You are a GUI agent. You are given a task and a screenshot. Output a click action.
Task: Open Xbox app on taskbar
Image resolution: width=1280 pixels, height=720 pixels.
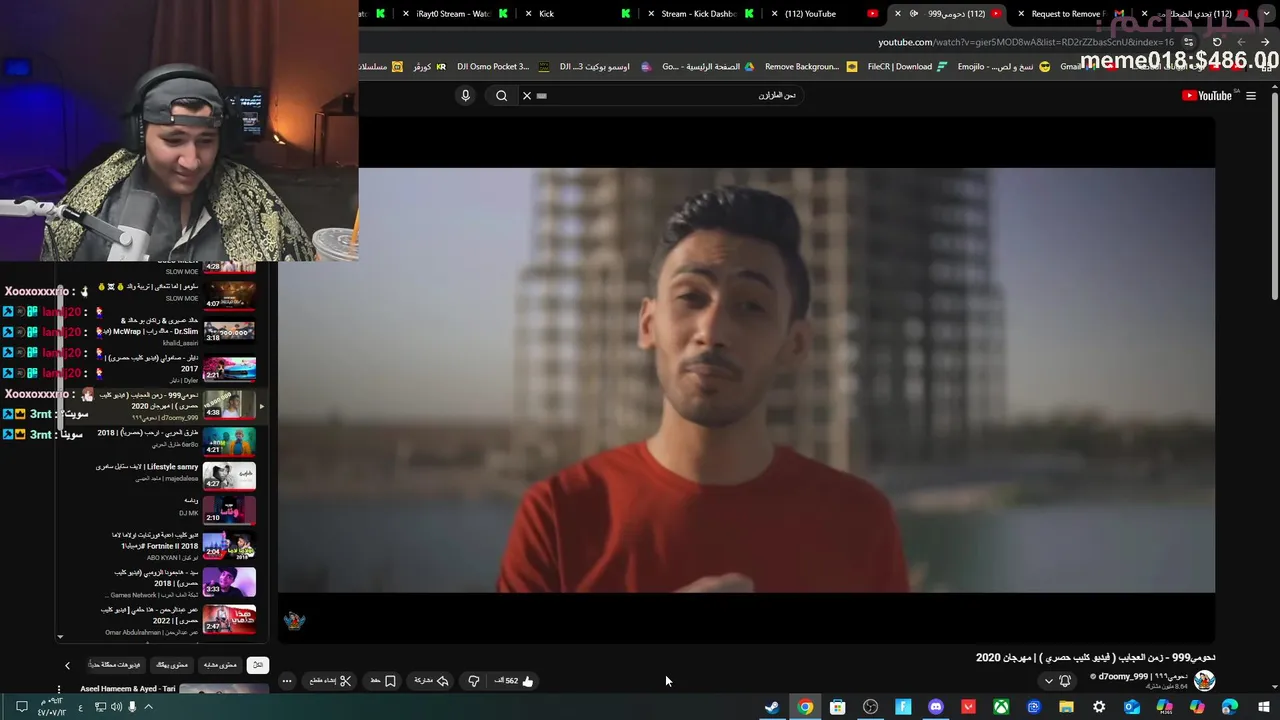coord(1001,707)
